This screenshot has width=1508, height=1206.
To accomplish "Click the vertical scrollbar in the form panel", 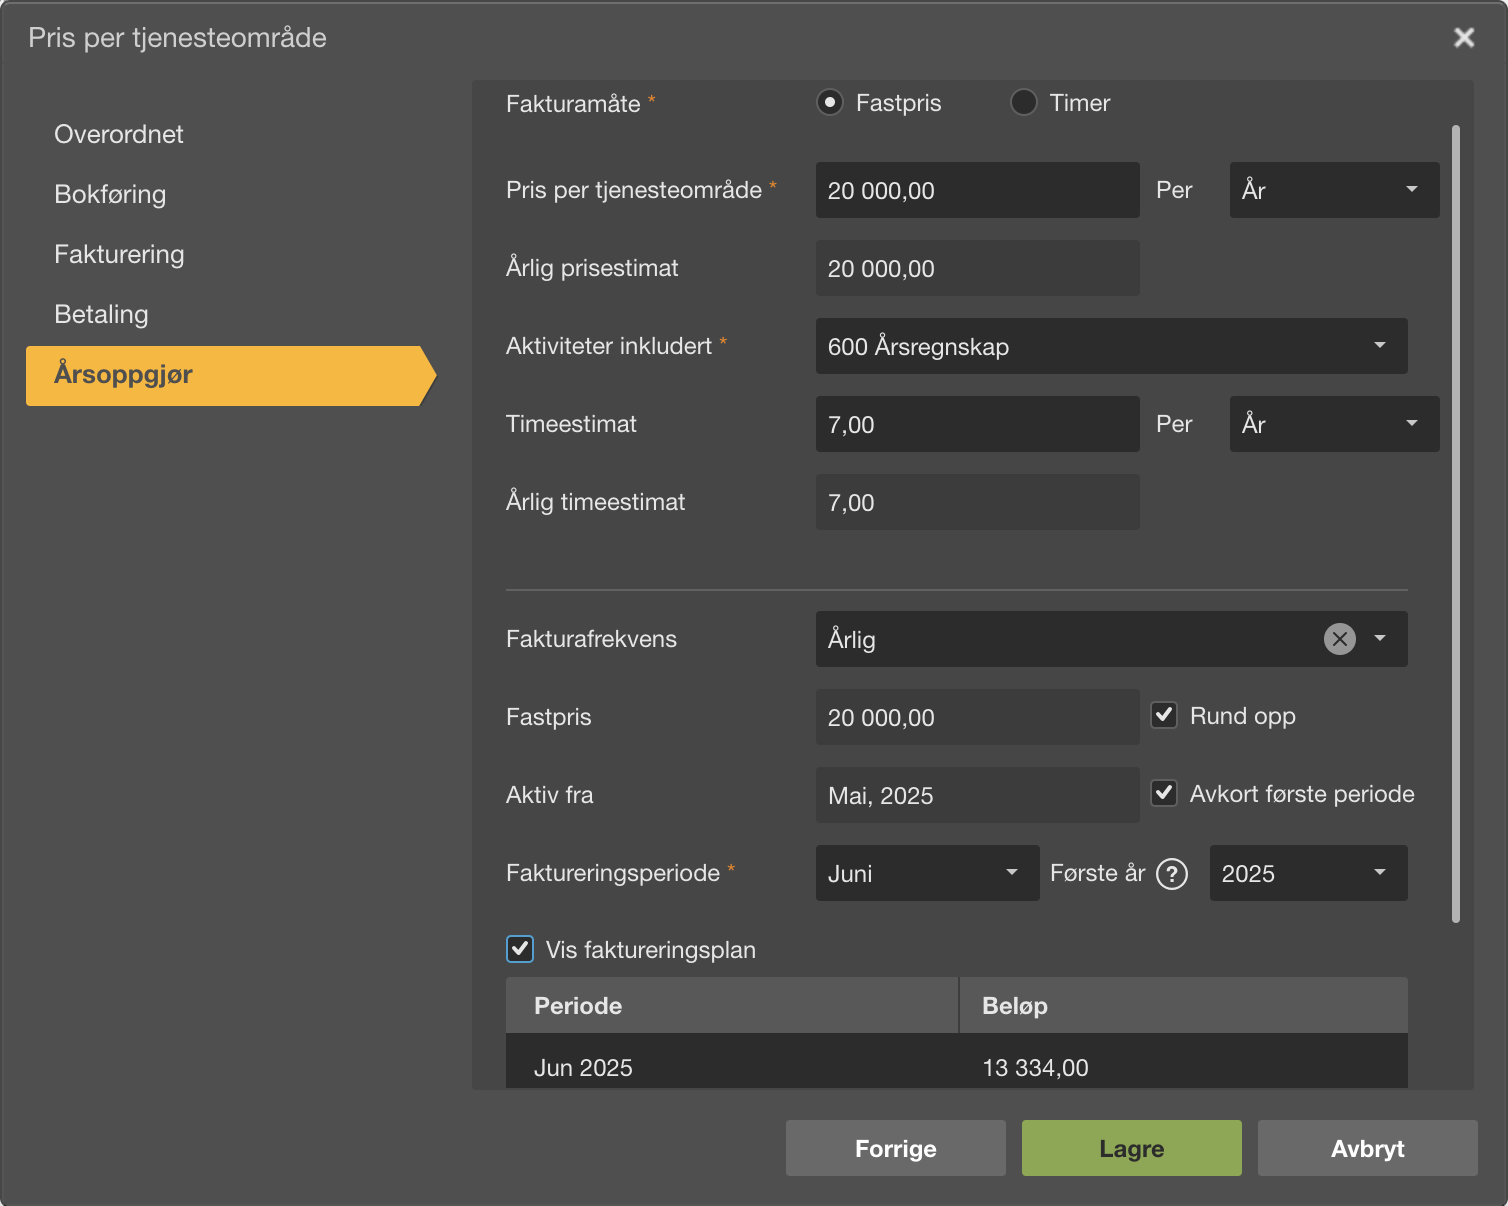I will tap(1455, 520).
